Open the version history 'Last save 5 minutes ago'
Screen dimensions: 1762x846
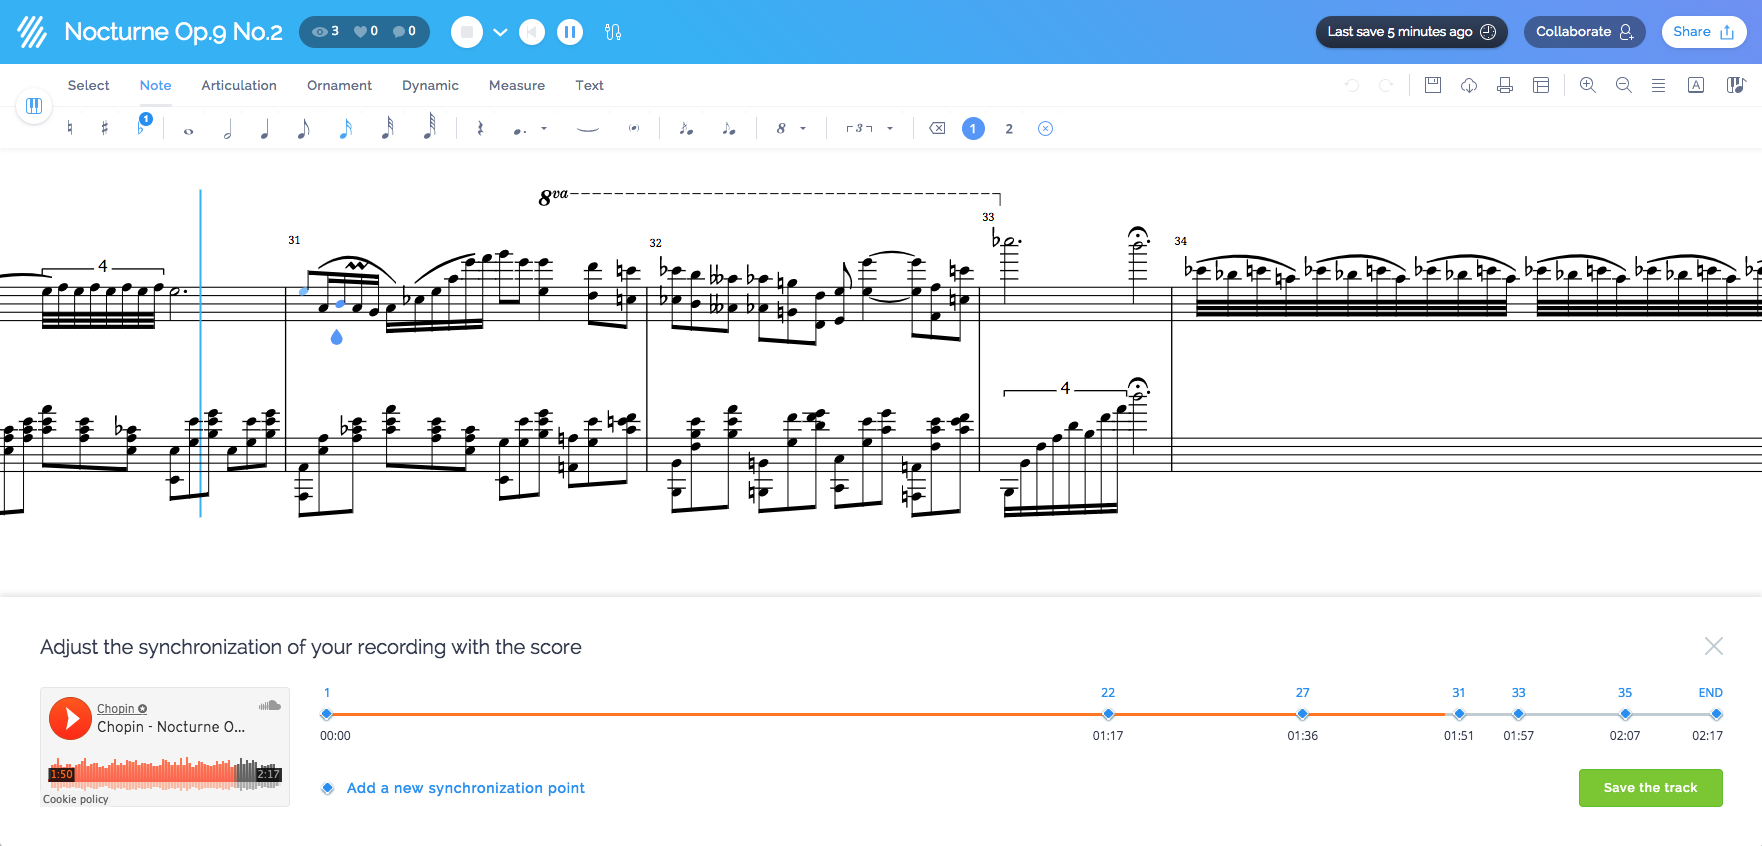[1411, 32]
